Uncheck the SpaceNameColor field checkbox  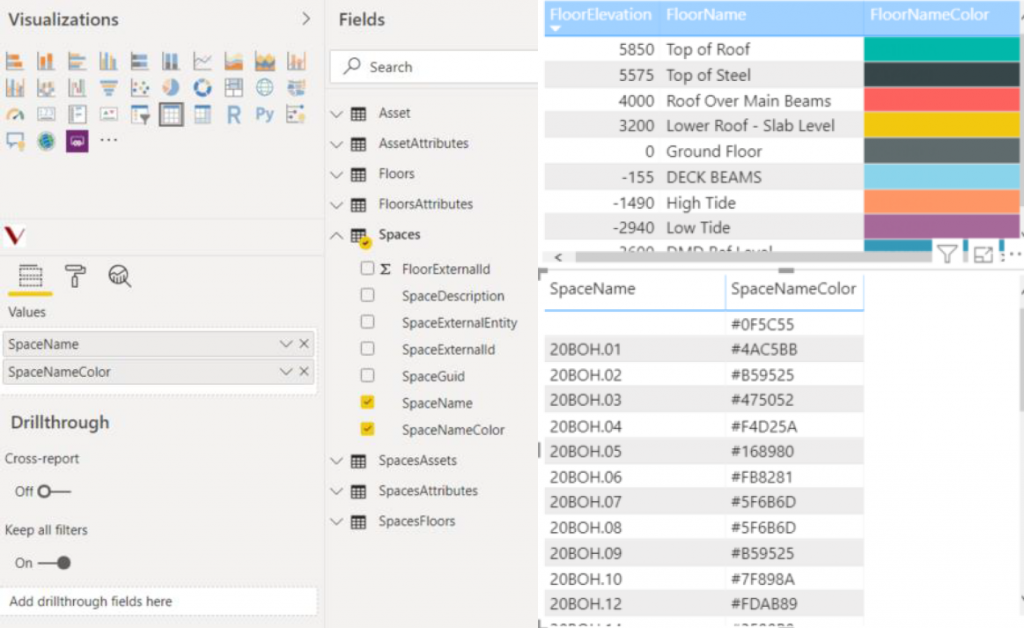pyautogui.click(x=367, y=429)
